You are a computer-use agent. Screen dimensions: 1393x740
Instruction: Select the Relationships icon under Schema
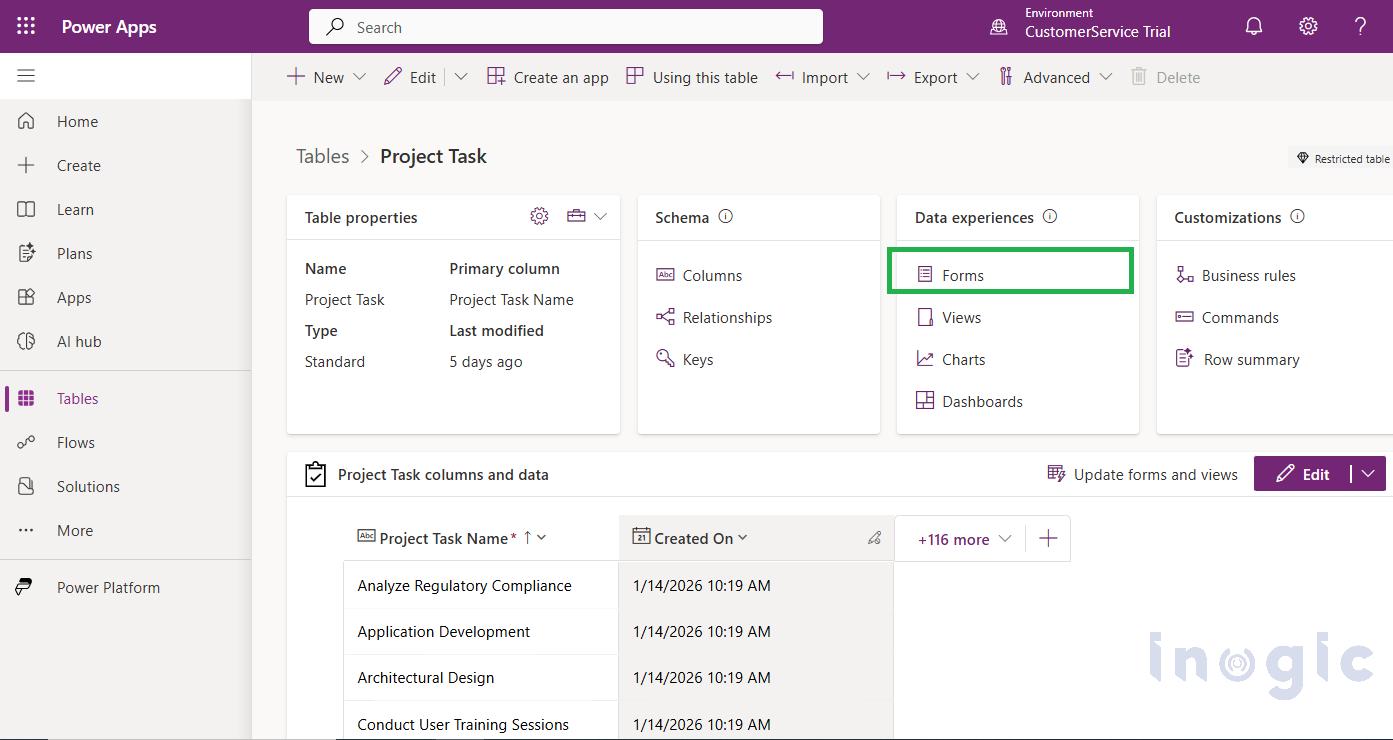[665, 317]
